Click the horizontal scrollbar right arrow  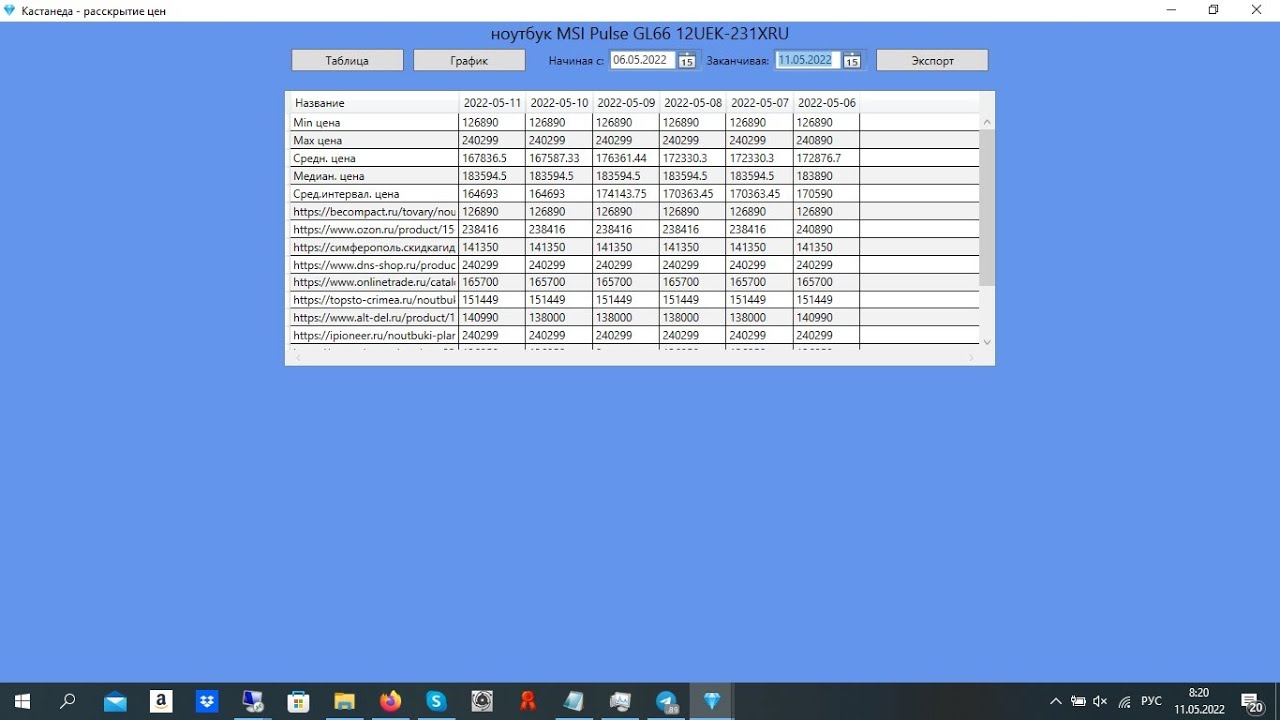point(971,357)
